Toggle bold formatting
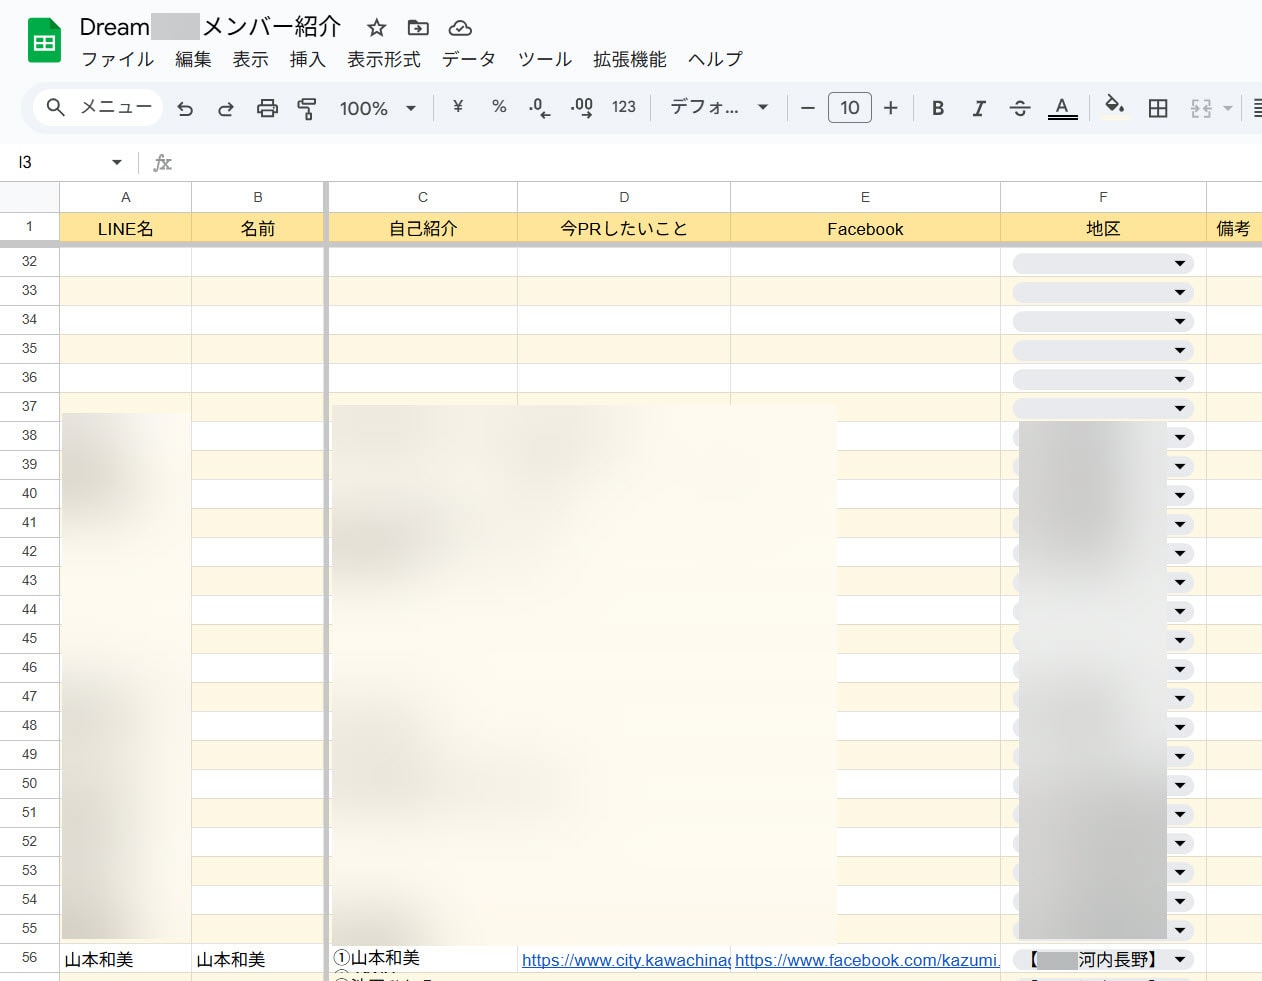This screenshot has width=1262, height=981. click(938, 108)
